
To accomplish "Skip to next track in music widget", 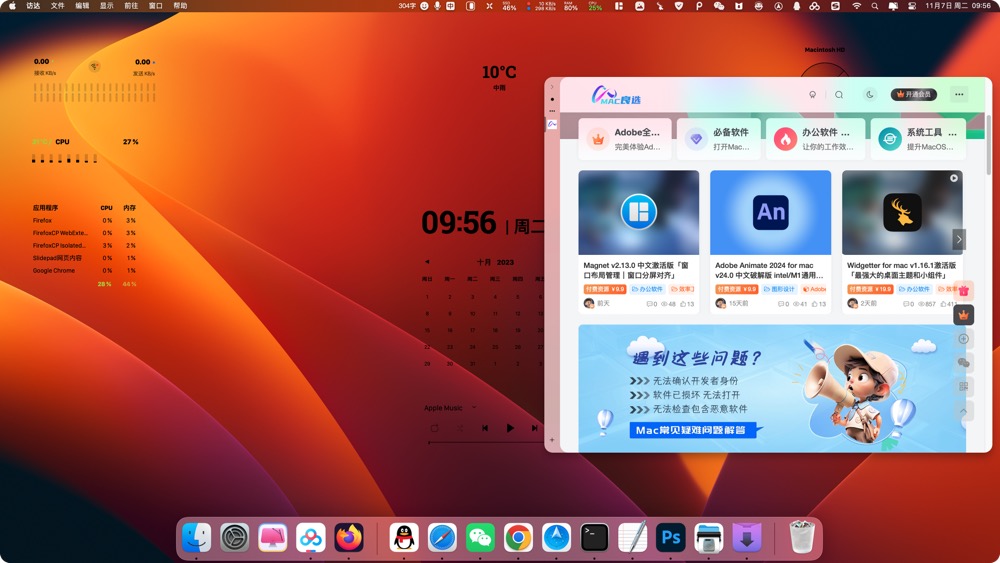I will point(534,428).
